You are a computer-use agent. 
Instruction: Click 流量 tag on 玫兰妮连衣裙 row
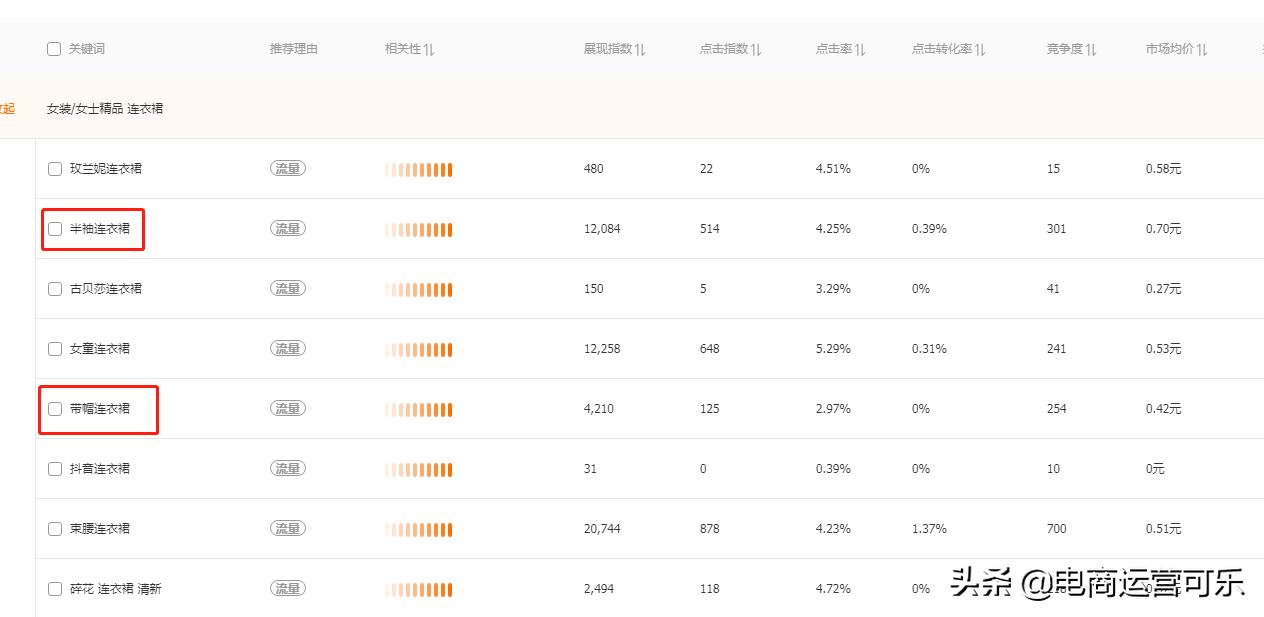288,169
